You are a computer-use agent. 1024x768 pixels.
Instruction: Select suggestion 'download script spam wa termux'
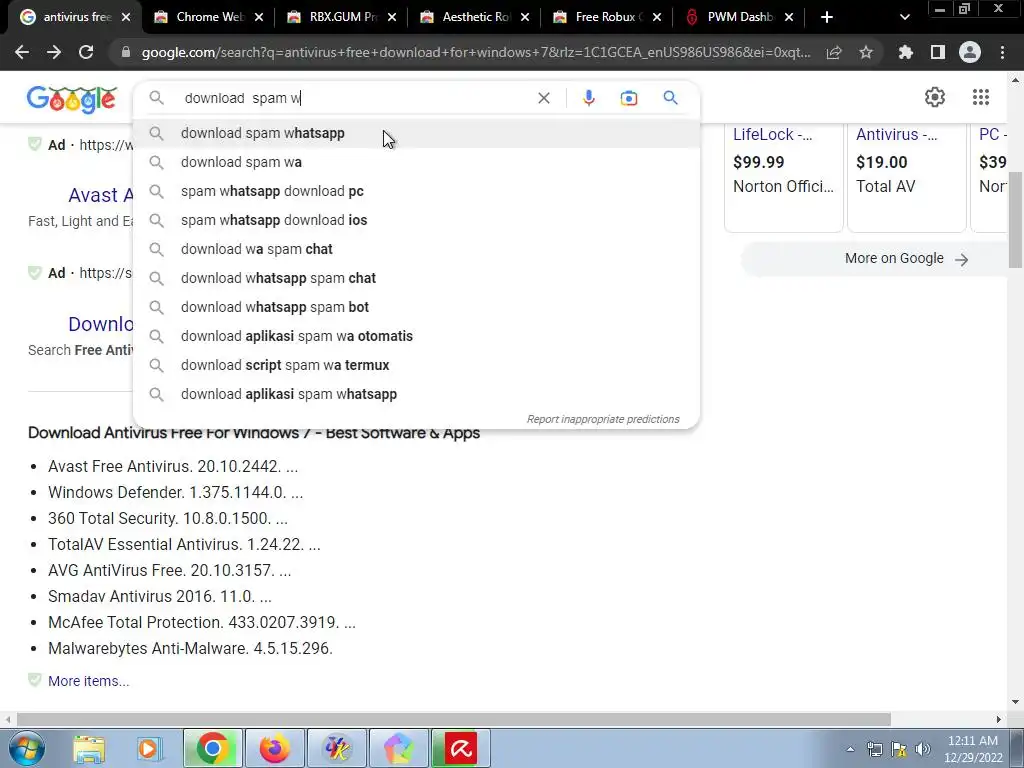click(x=416, y=365)
